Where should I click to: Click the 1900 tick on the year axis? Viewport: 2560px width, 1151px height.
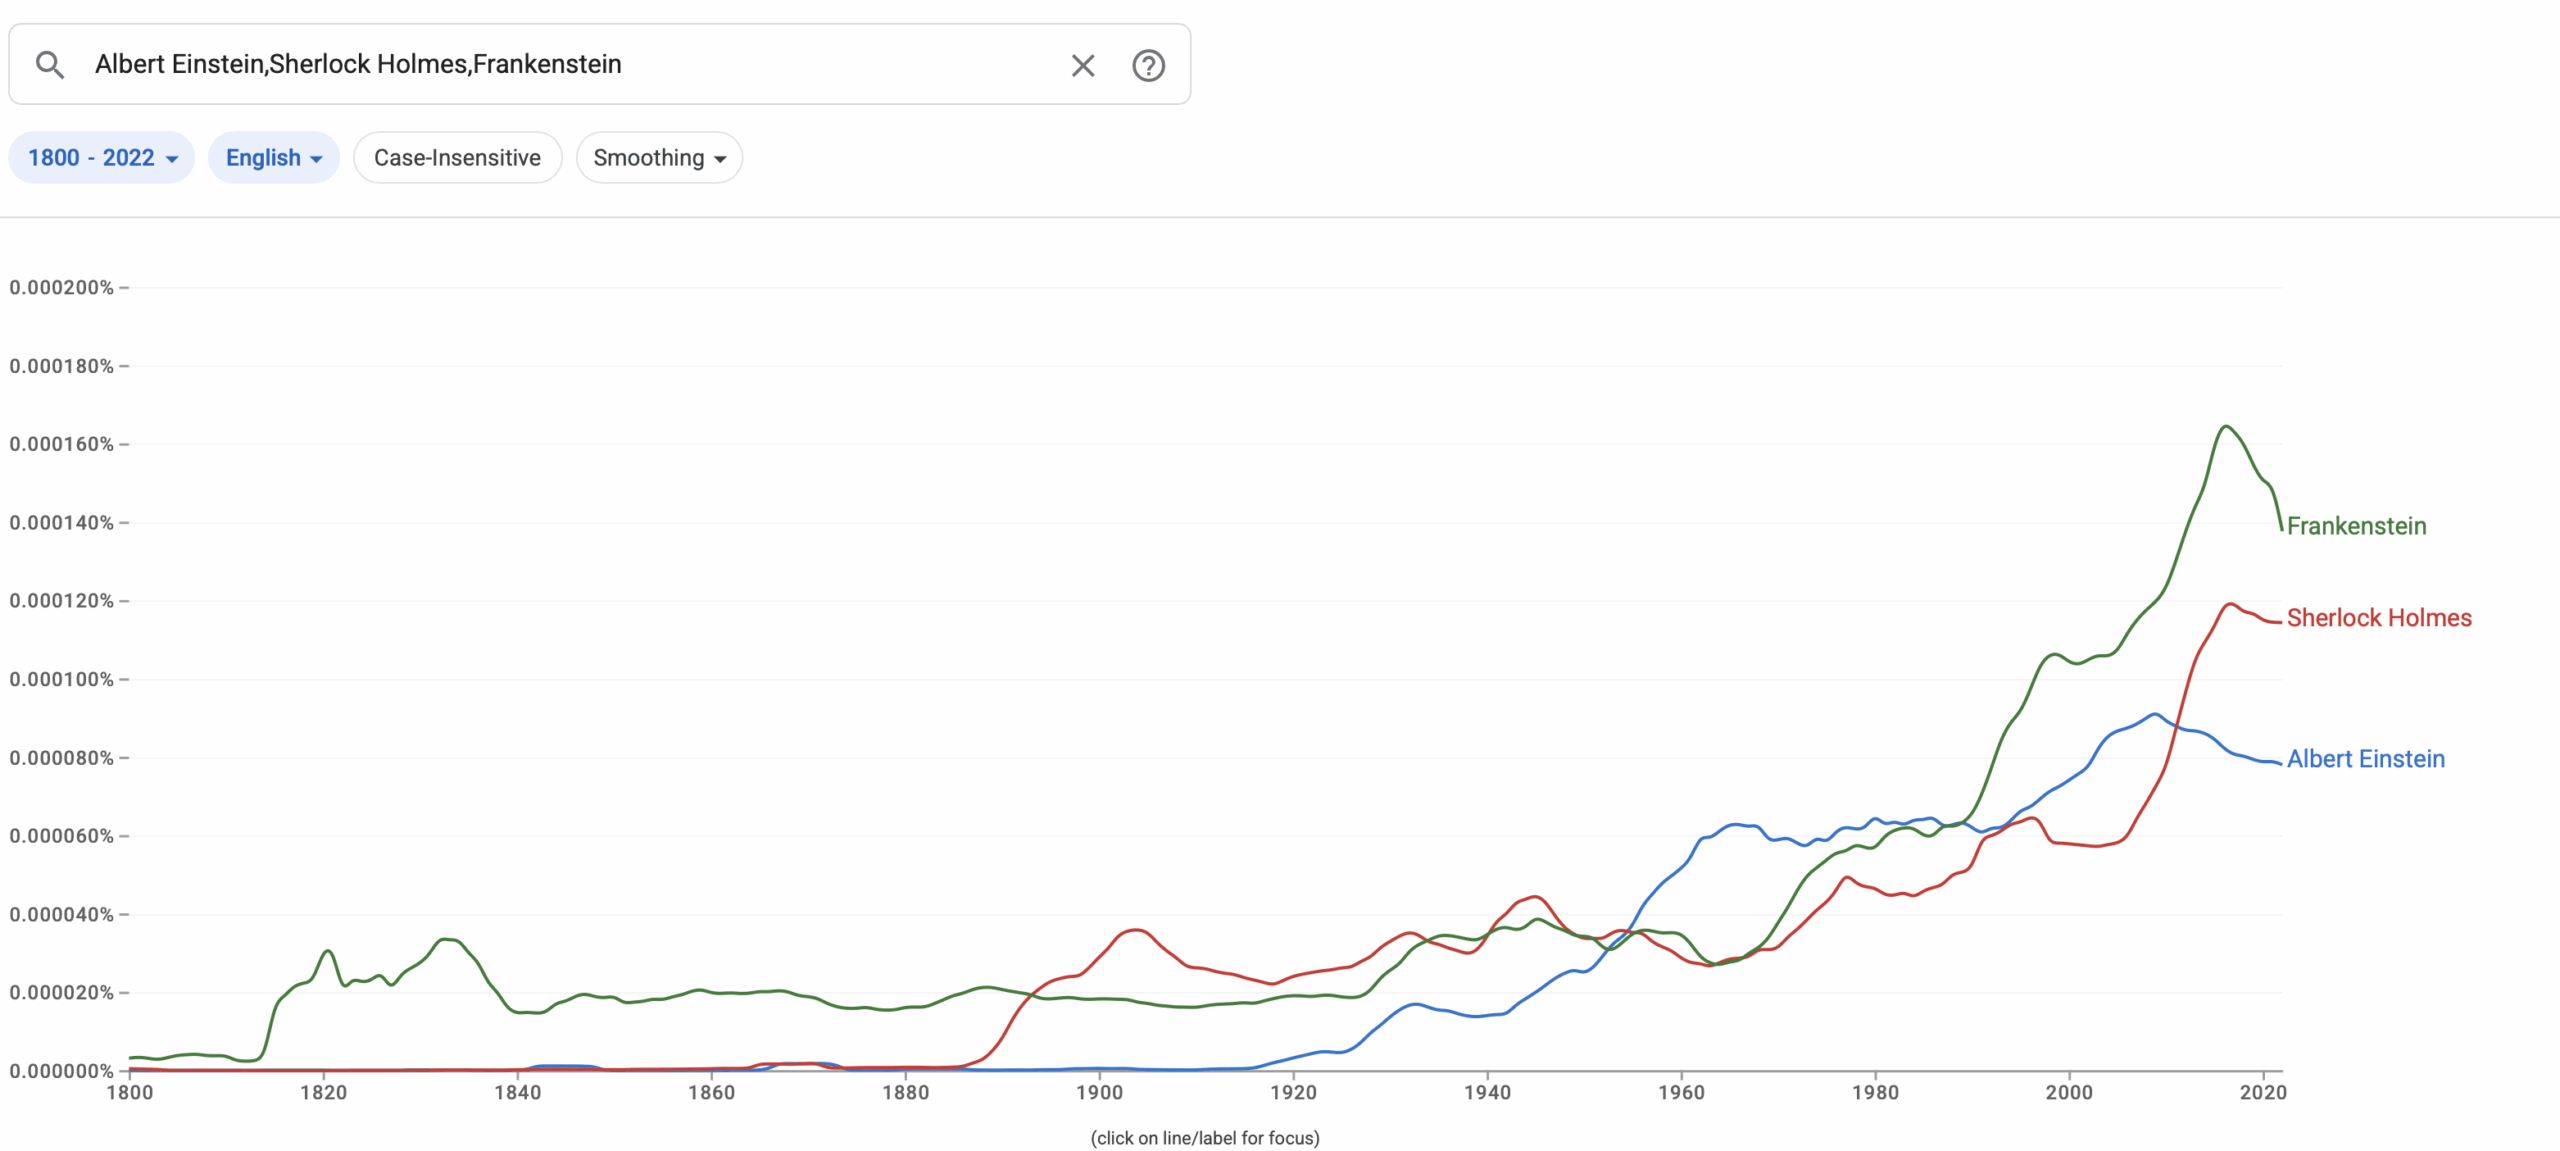click(1099, 1092)
